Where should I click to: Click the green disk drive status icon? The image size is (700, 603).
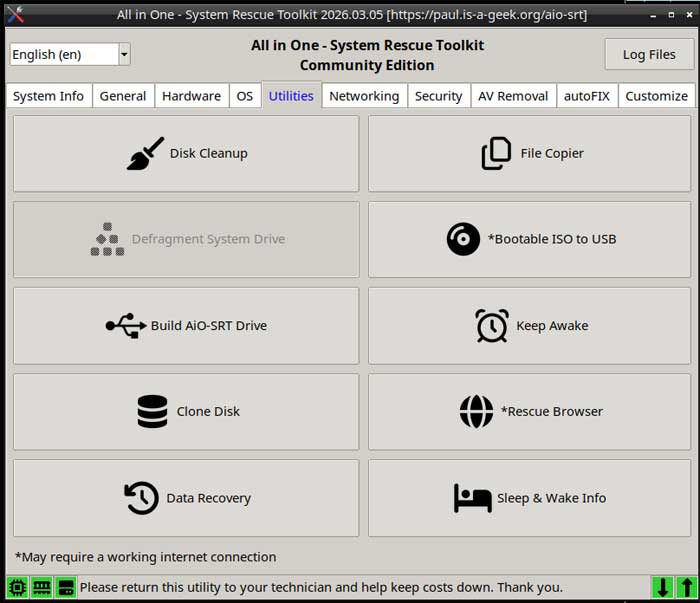point(65,588)
